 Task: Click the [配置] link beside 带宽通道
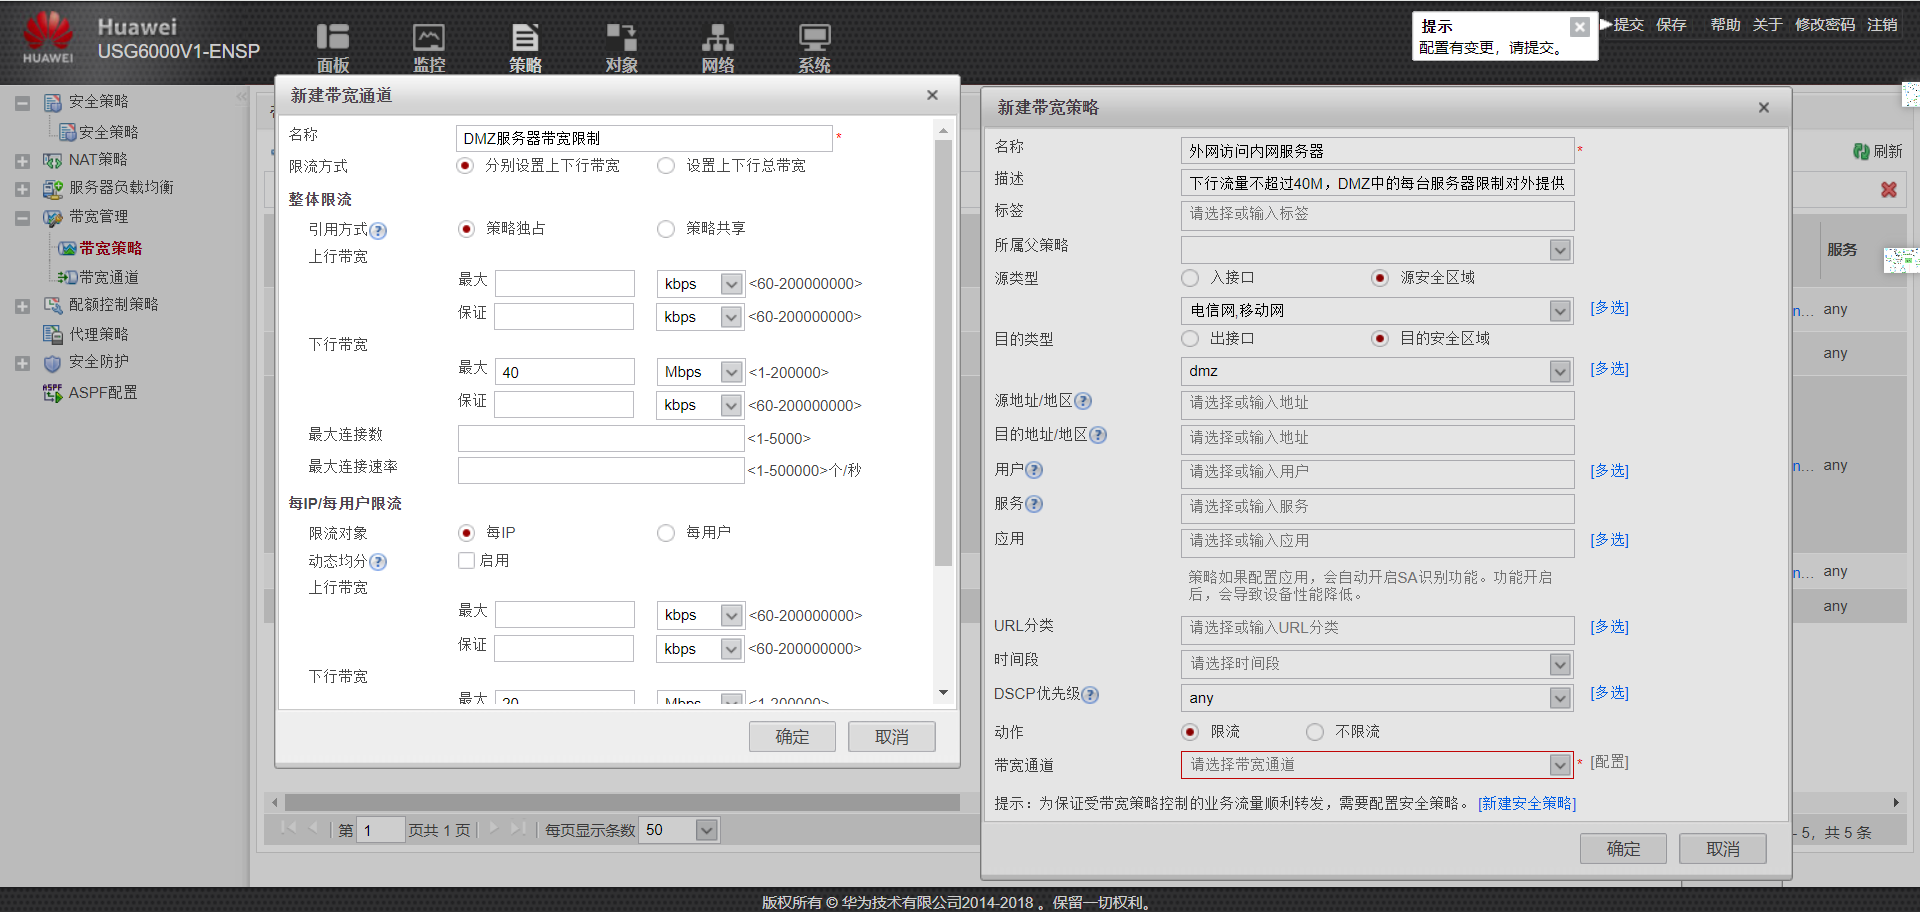pos(1609,762)
